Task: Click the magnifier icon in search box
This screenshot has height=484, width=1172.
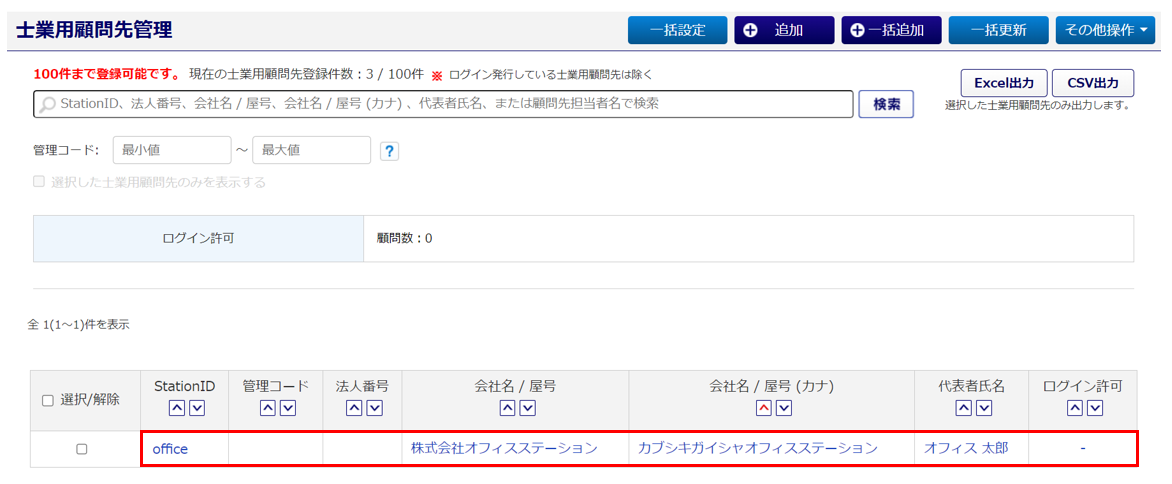Action: point(46,105)
